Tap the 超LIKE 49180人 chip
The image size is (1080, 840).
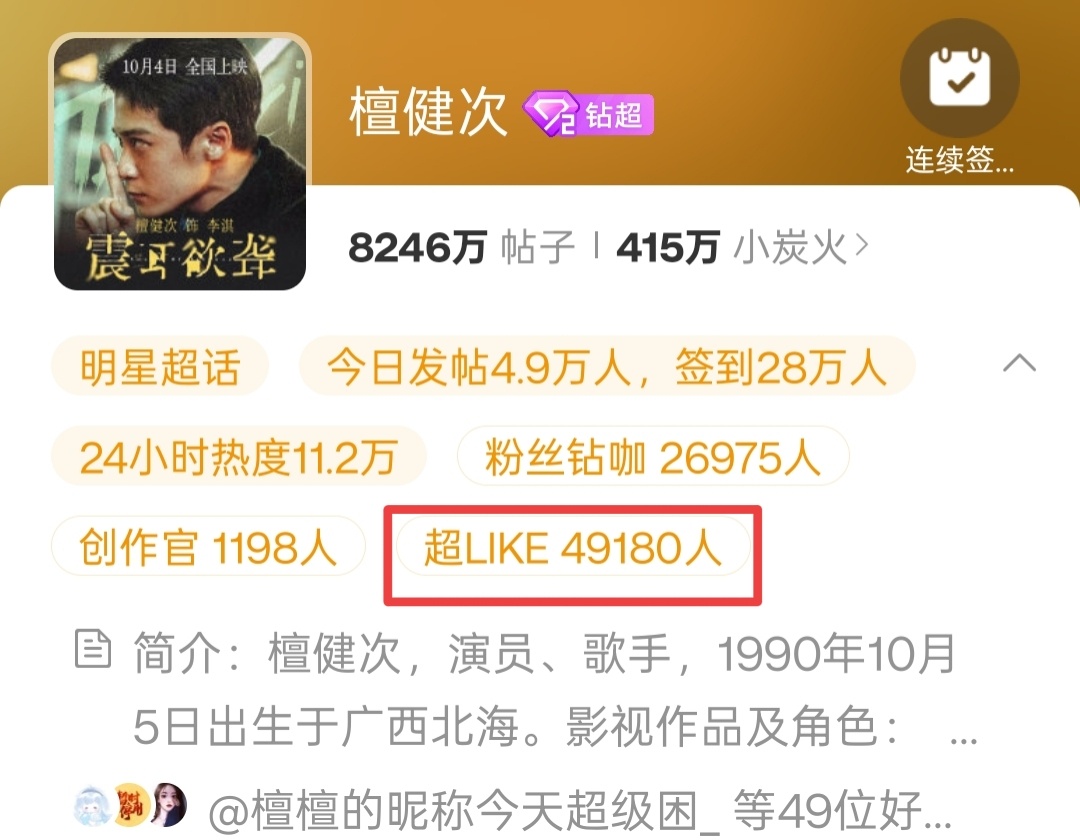(x=573, y=547)
